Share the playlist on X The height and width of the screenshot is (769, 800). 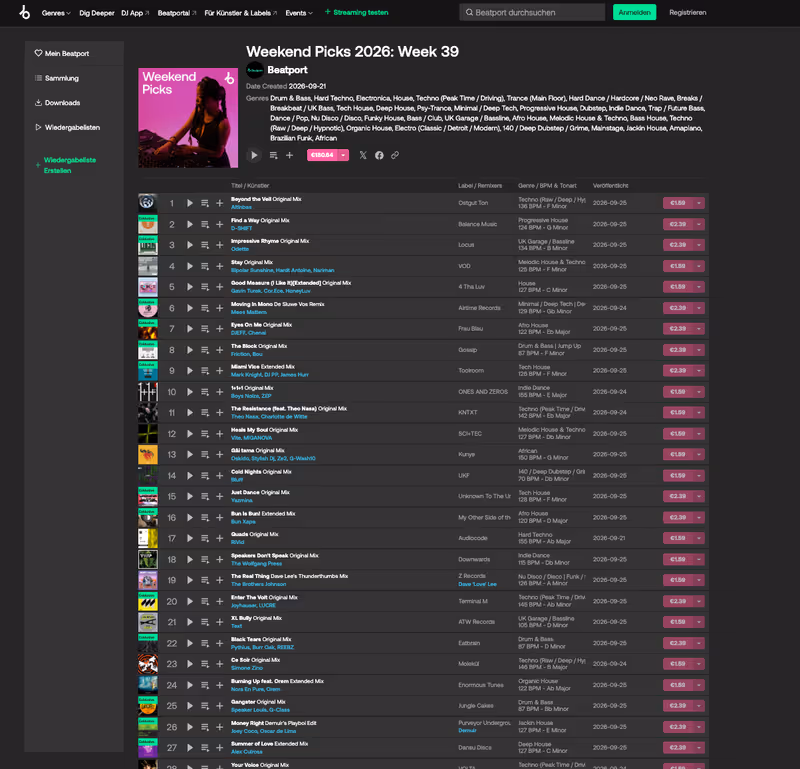(x=363, y=155)
